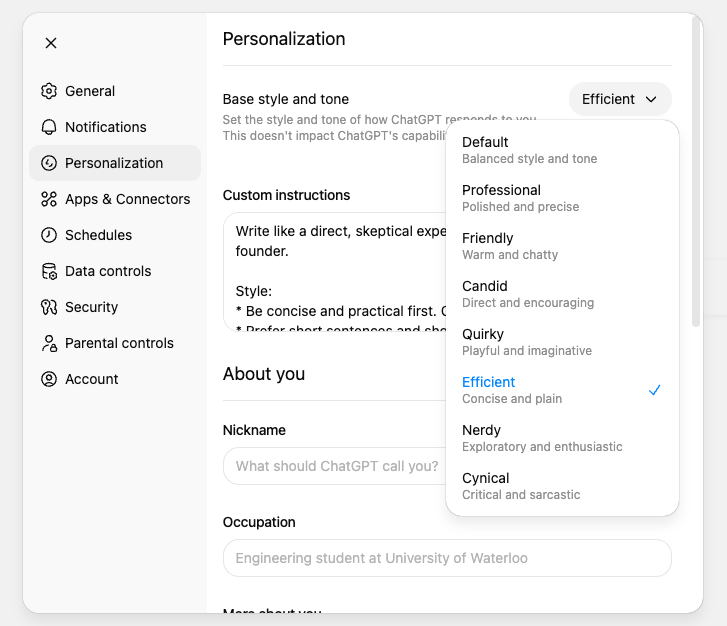Select the Quirky playful option
Image resolution: width=727 pixels, height=626 pixels.
click(x=562, y=342)
